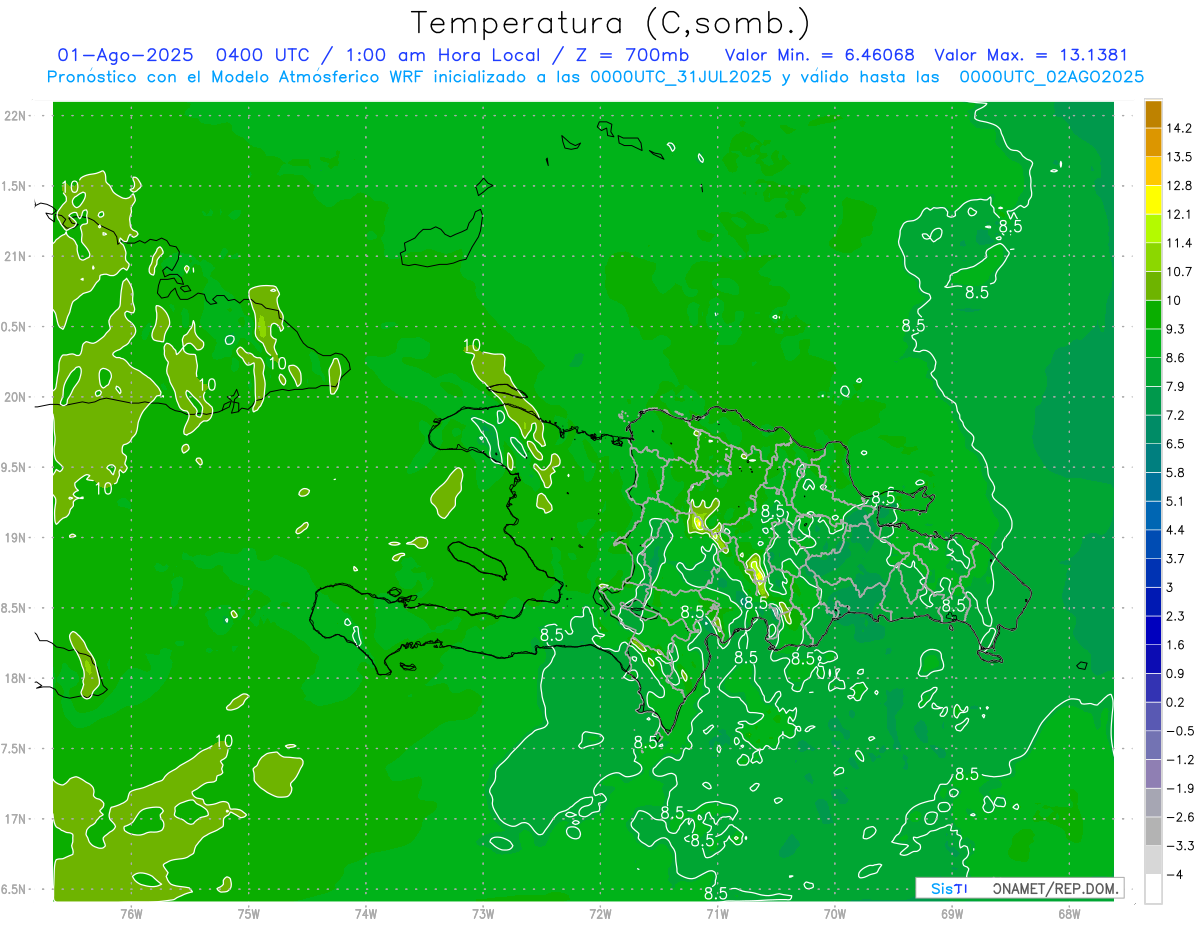This screenshot has width=1200, height=927.
Task: Click the '22N' latitude axis label
Action: (x=15, y=116)
